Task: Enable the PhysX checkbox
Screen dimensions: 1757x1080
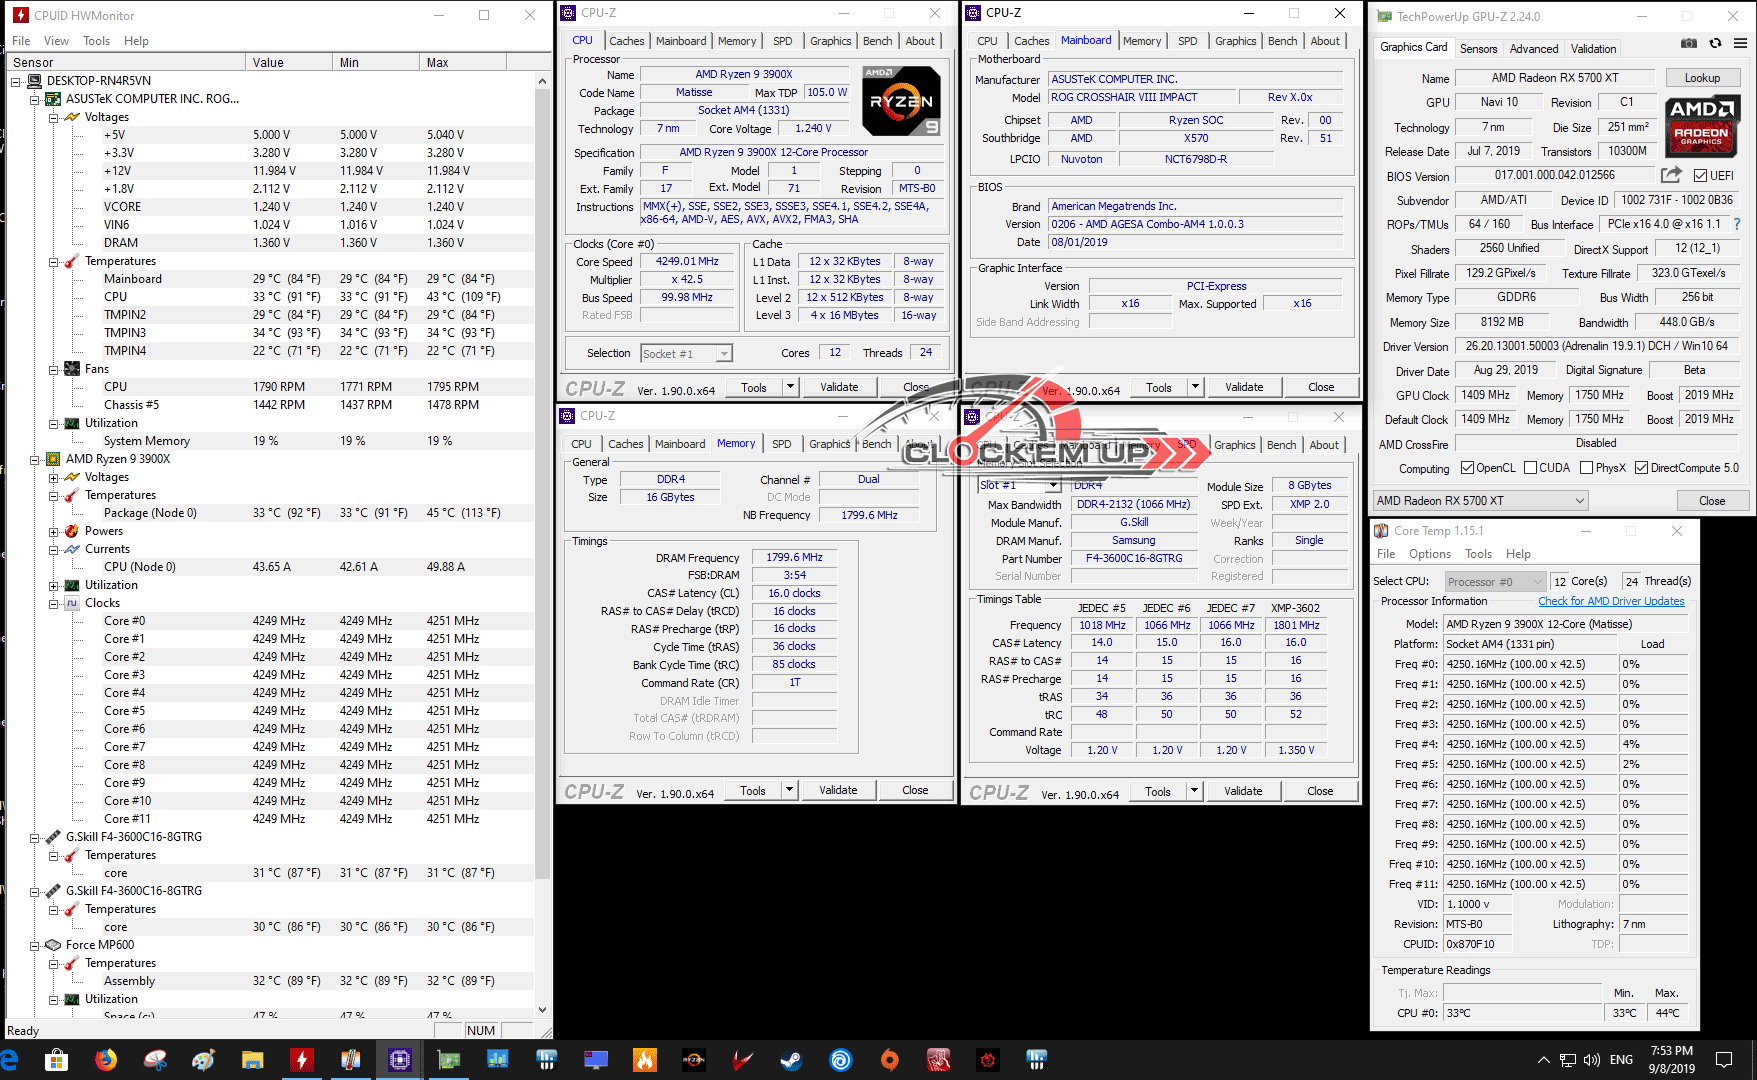Action: pos(1586,468)
